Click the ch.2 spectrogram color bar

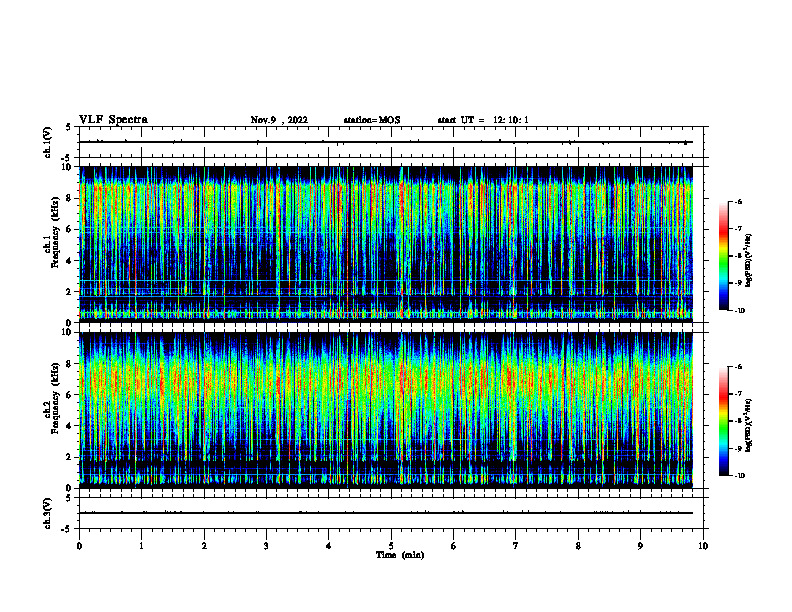tap(724, 421)
